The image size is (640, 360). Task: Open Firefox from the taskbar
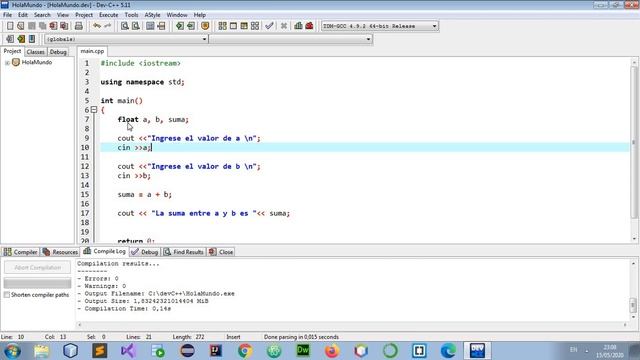(x=332, y=351)
